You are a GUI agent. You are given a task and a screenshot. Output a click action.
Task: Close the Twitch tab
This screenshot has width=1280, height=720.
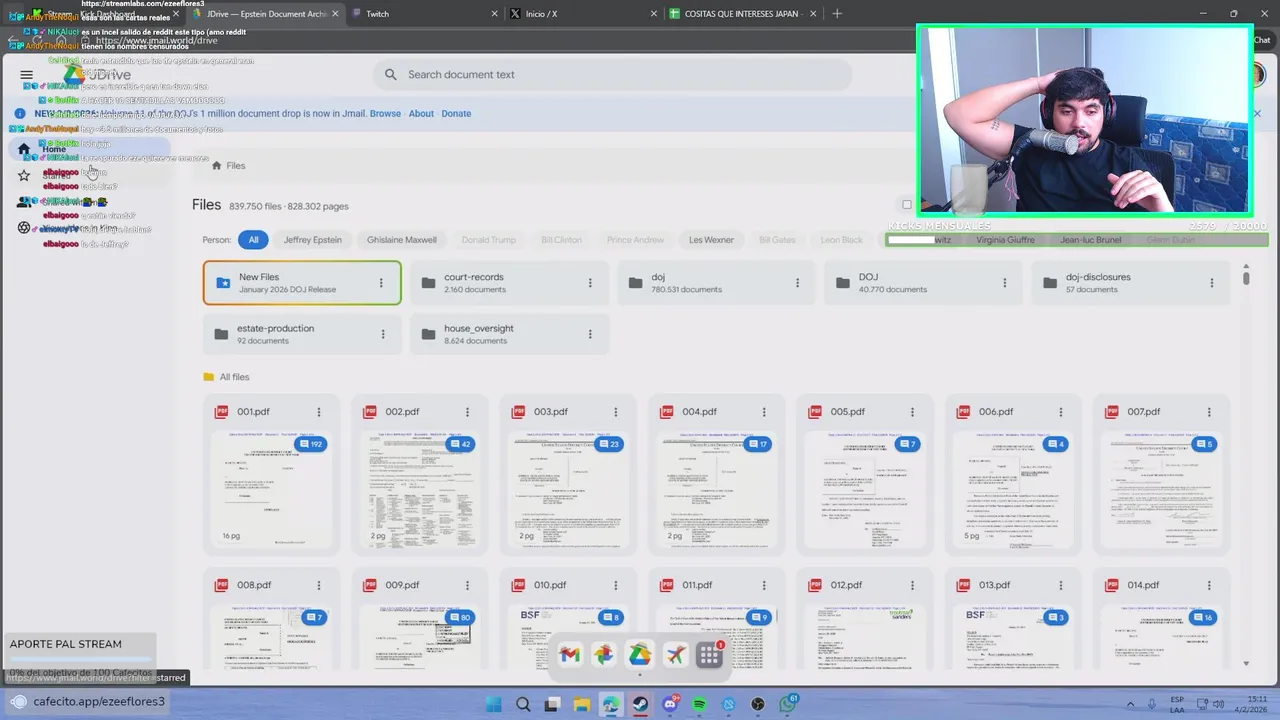[494, 14]
